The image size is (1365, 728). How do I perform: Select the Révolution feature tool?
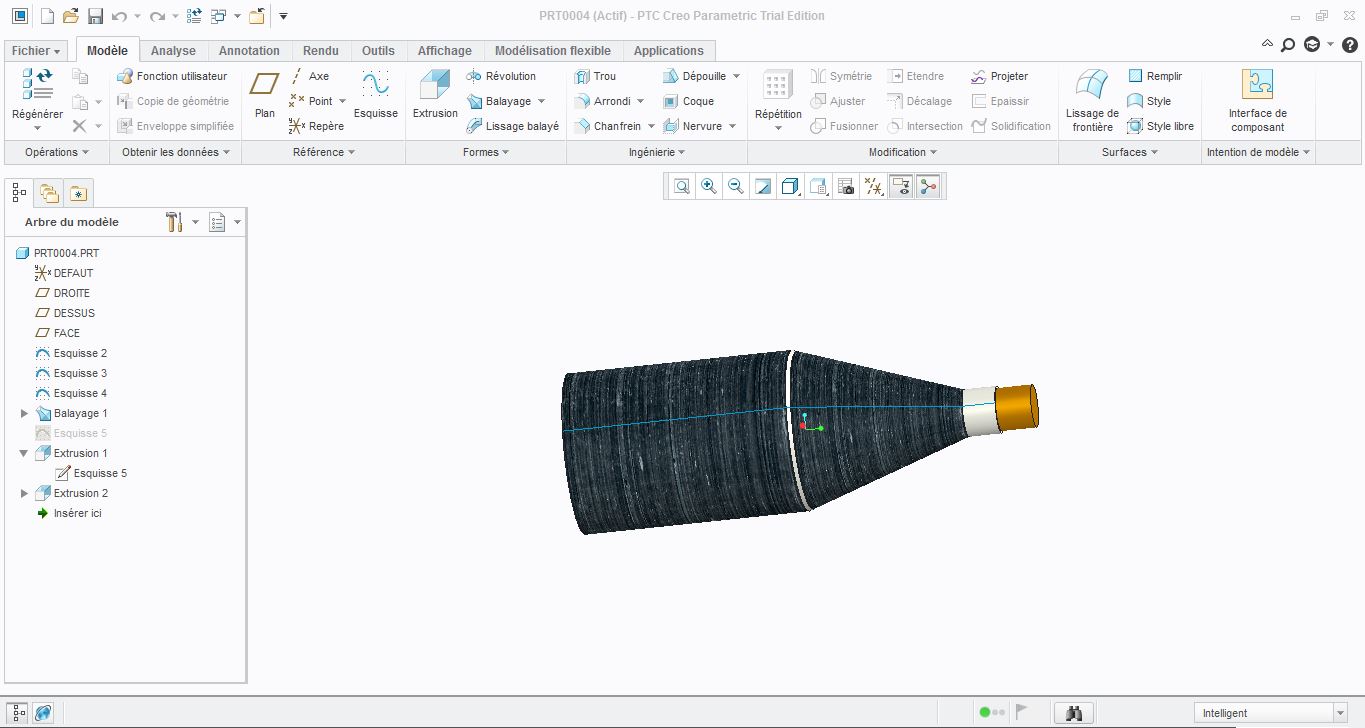click(501, 76)
